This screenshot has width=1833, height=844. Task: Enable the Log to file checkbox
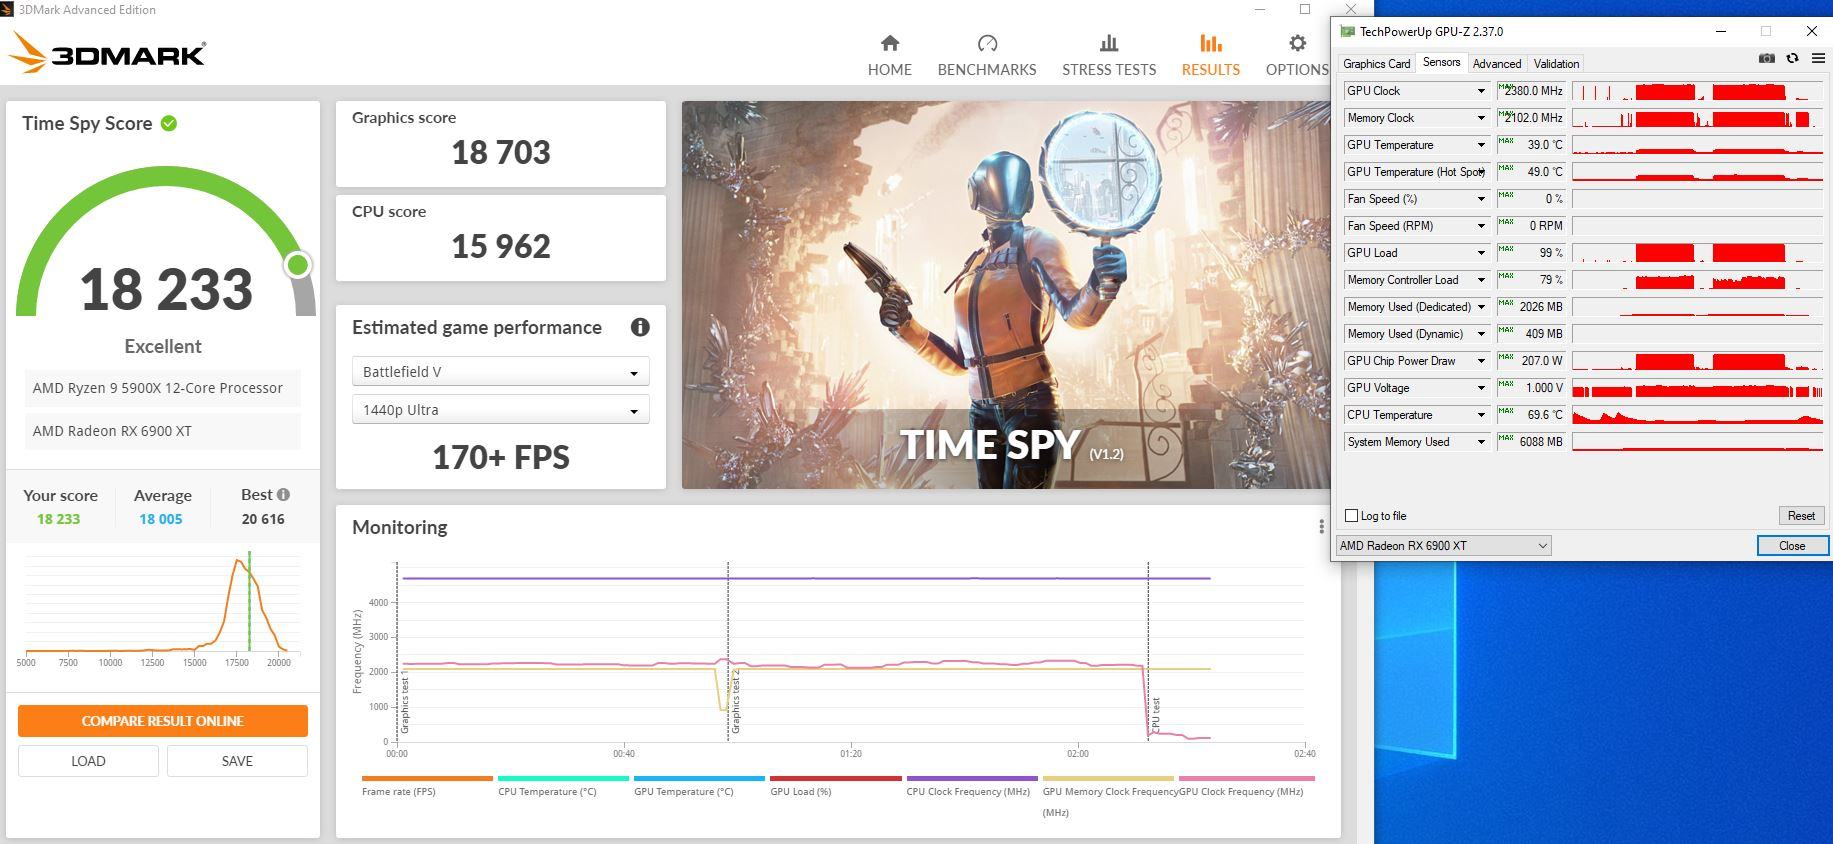coord(1352,516)
